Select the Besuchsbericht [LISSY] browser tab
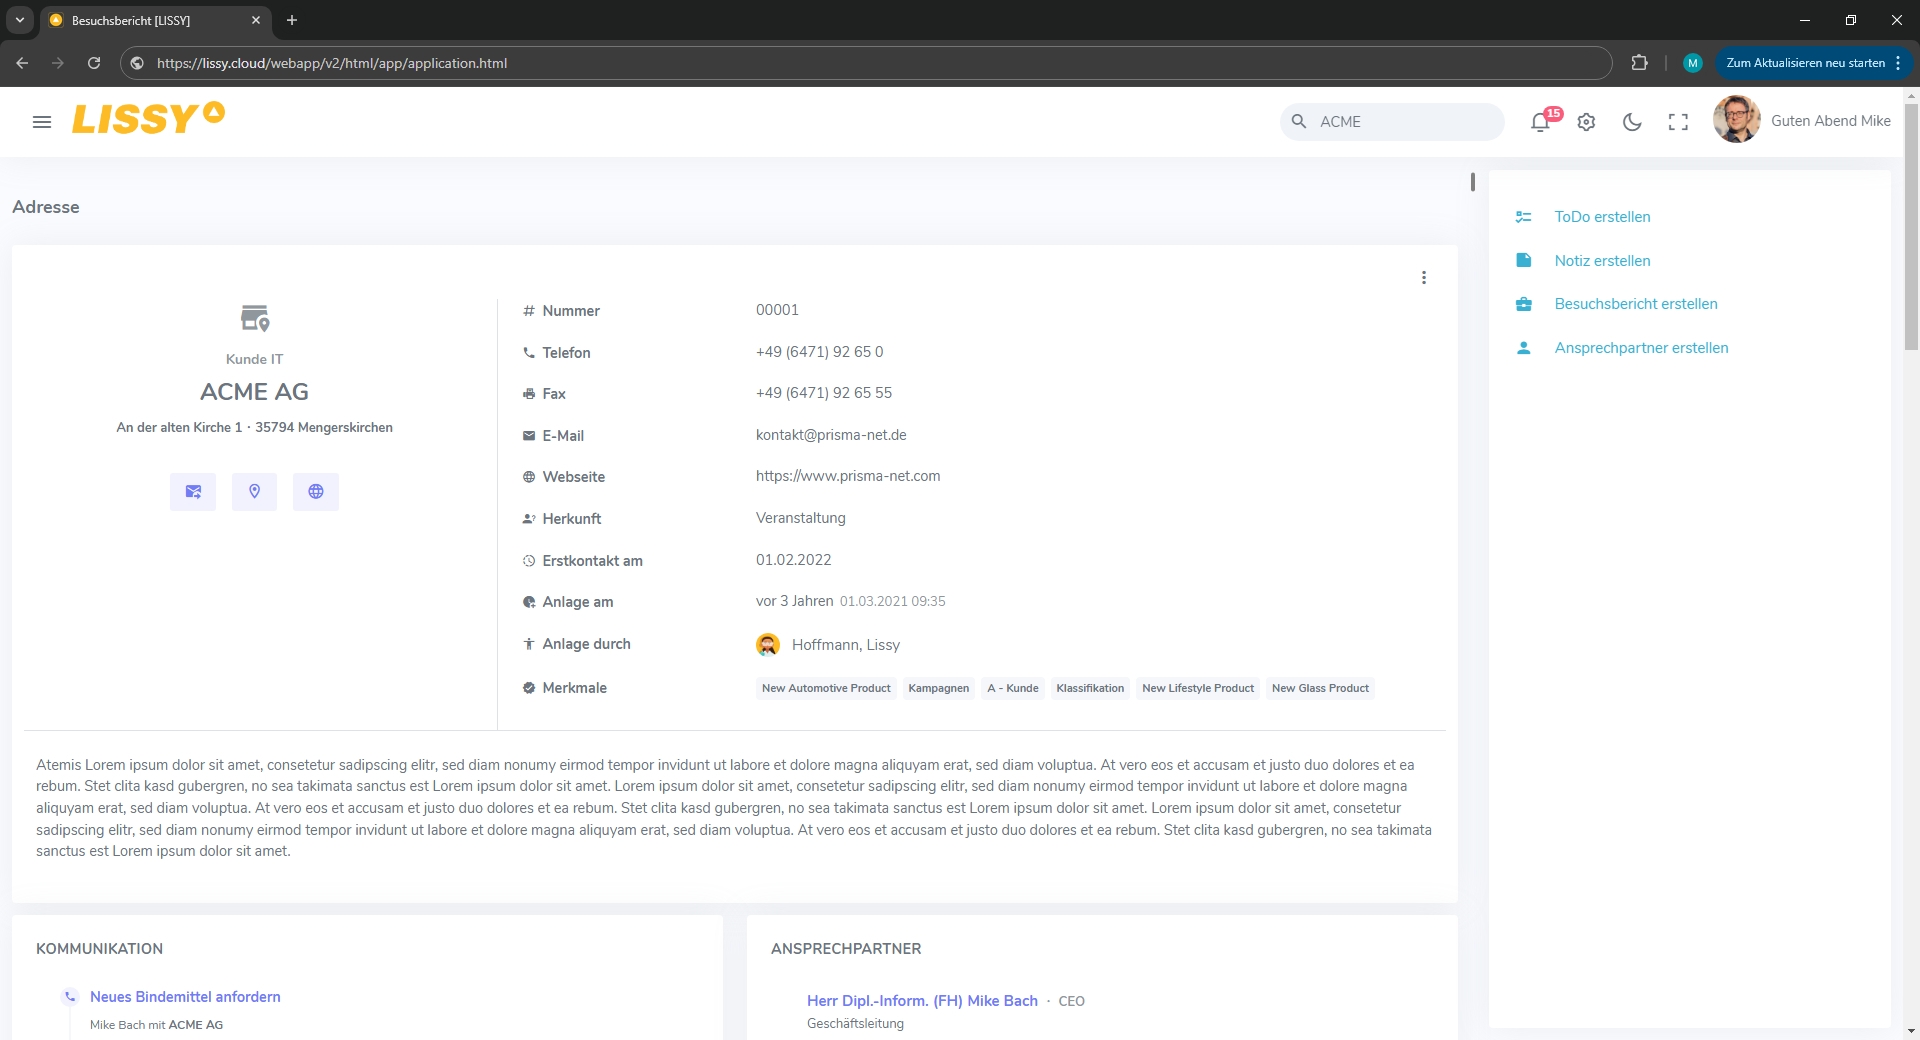 pos(156,21)
